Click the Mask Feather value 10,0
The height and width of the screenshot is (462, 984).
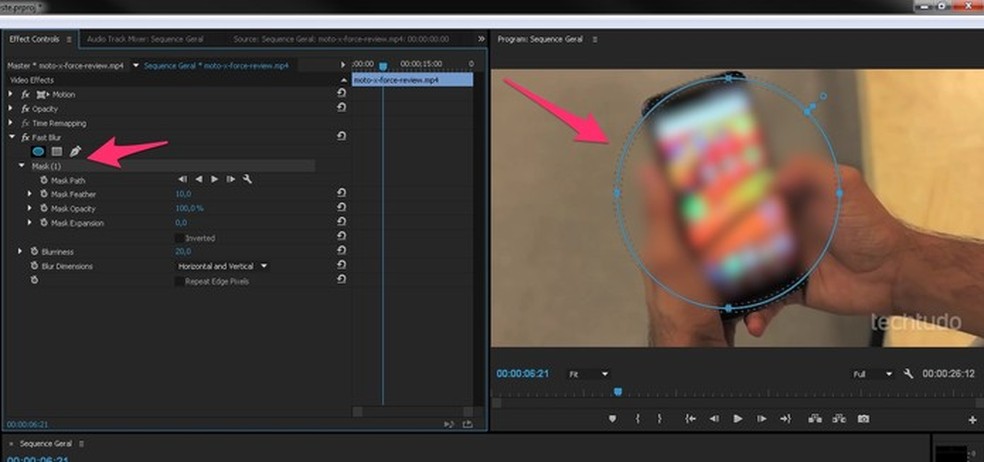point(183,194)
